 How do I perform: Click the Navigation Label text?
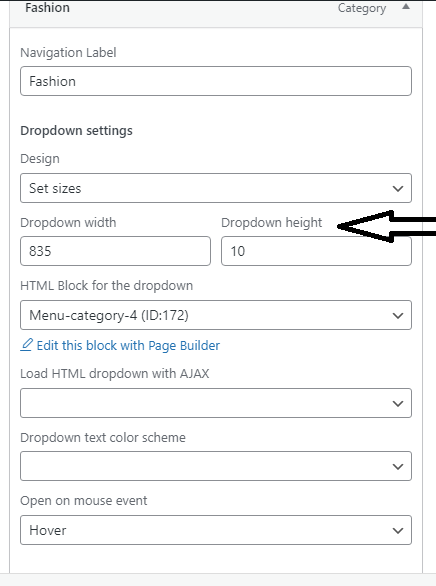68,53
